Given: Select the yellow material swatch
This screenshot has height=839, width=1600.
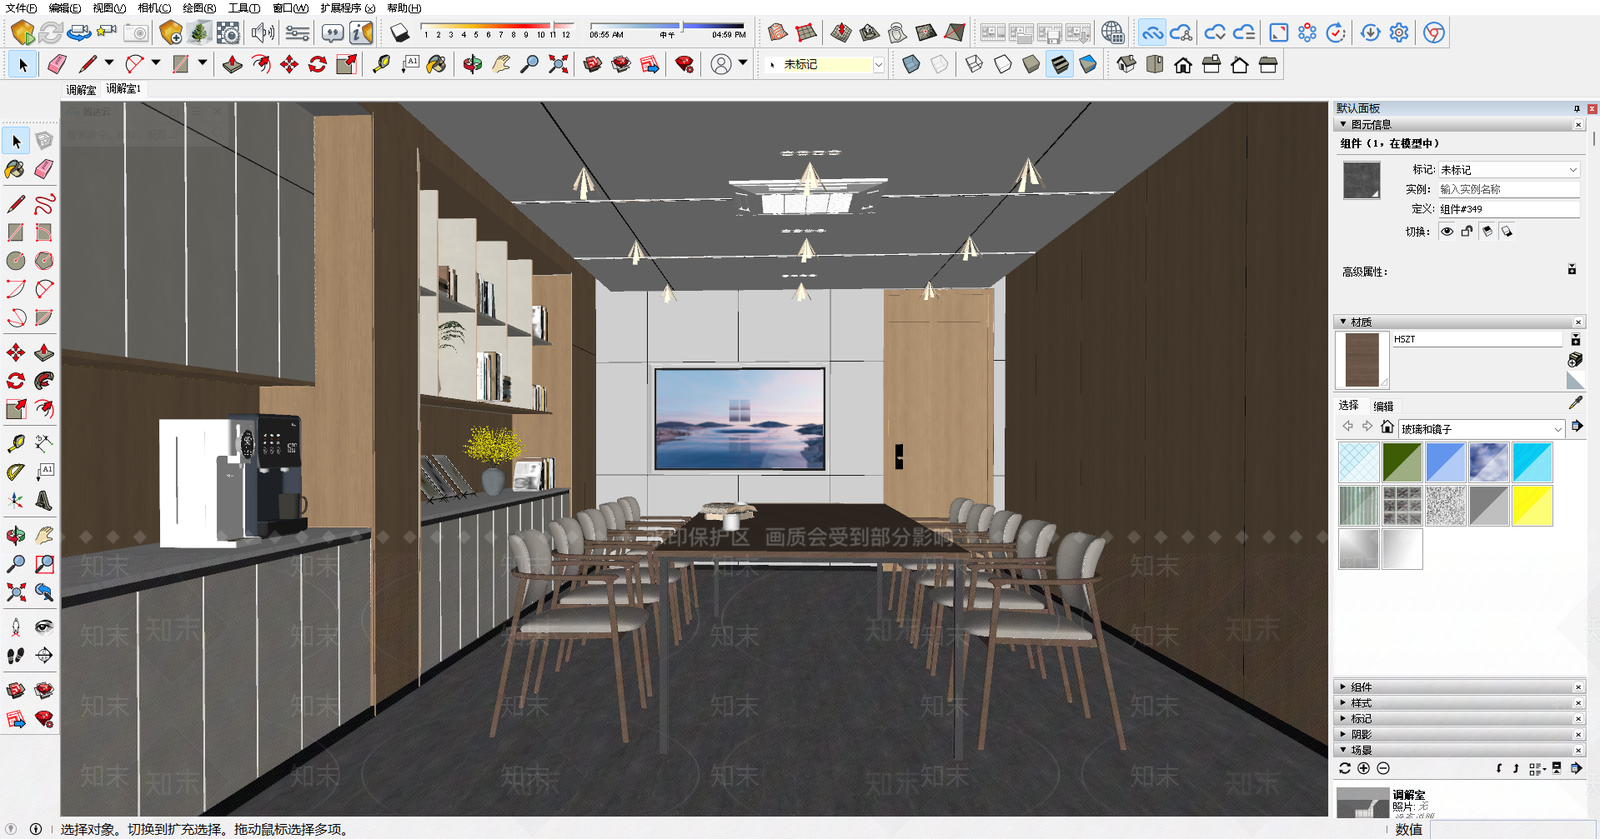Looking at the screenshot, I should pyautogui.click(x=1532, y=506).
